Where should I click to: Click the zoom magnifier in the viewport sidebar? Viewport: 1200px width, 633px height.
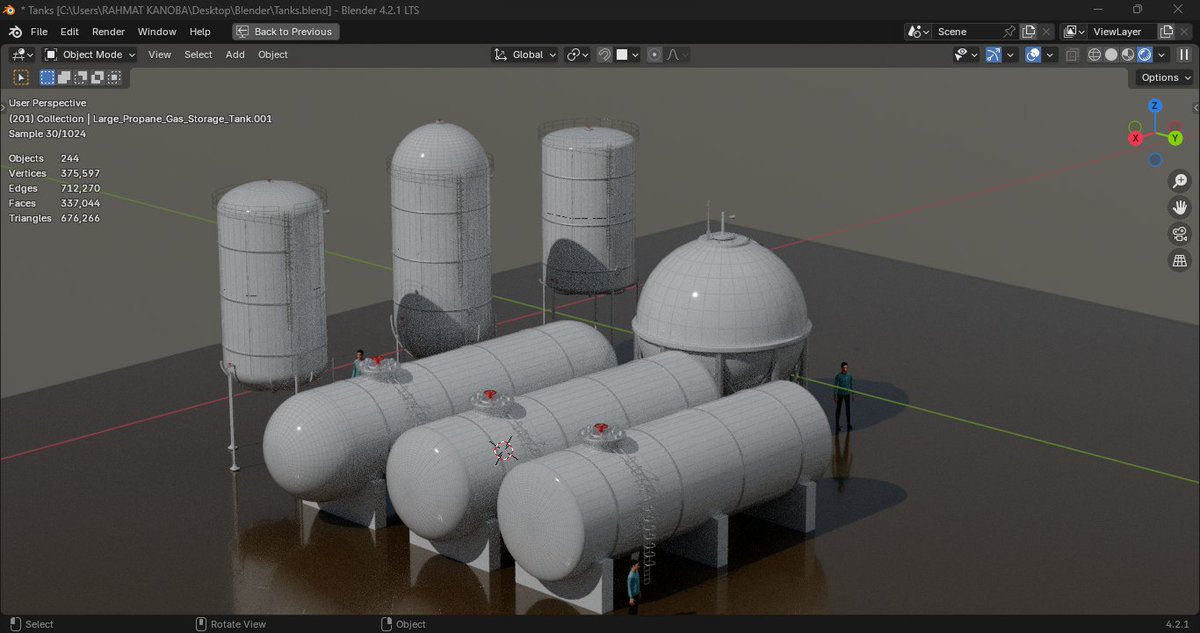1179,182
